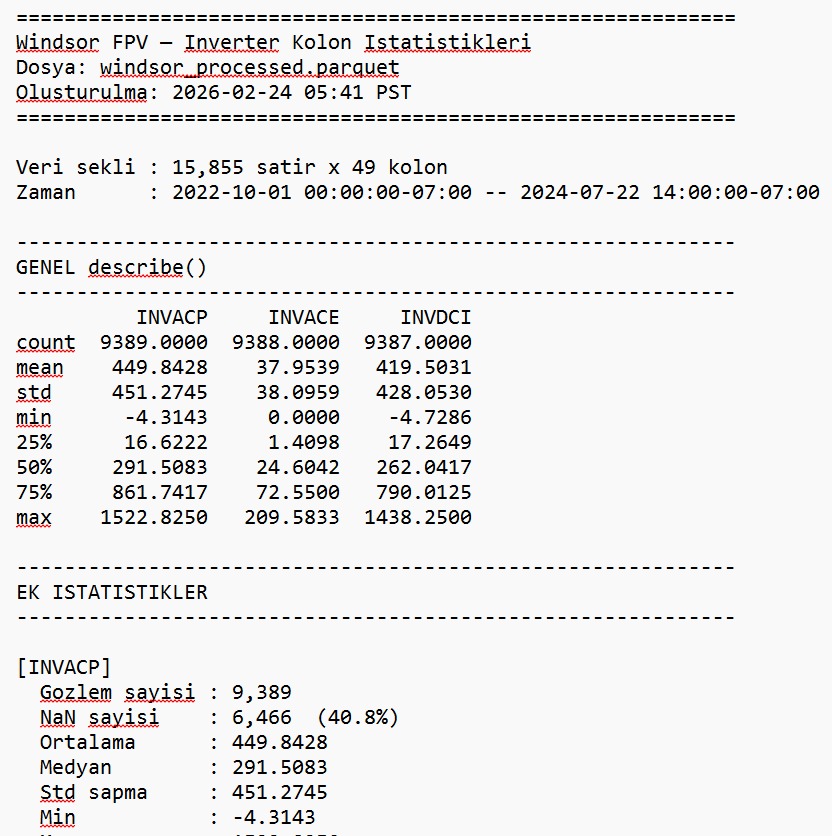Click the windsor_processed.parquet file name
The height and width of the screenshot is (836, 832).
[249, 68]
